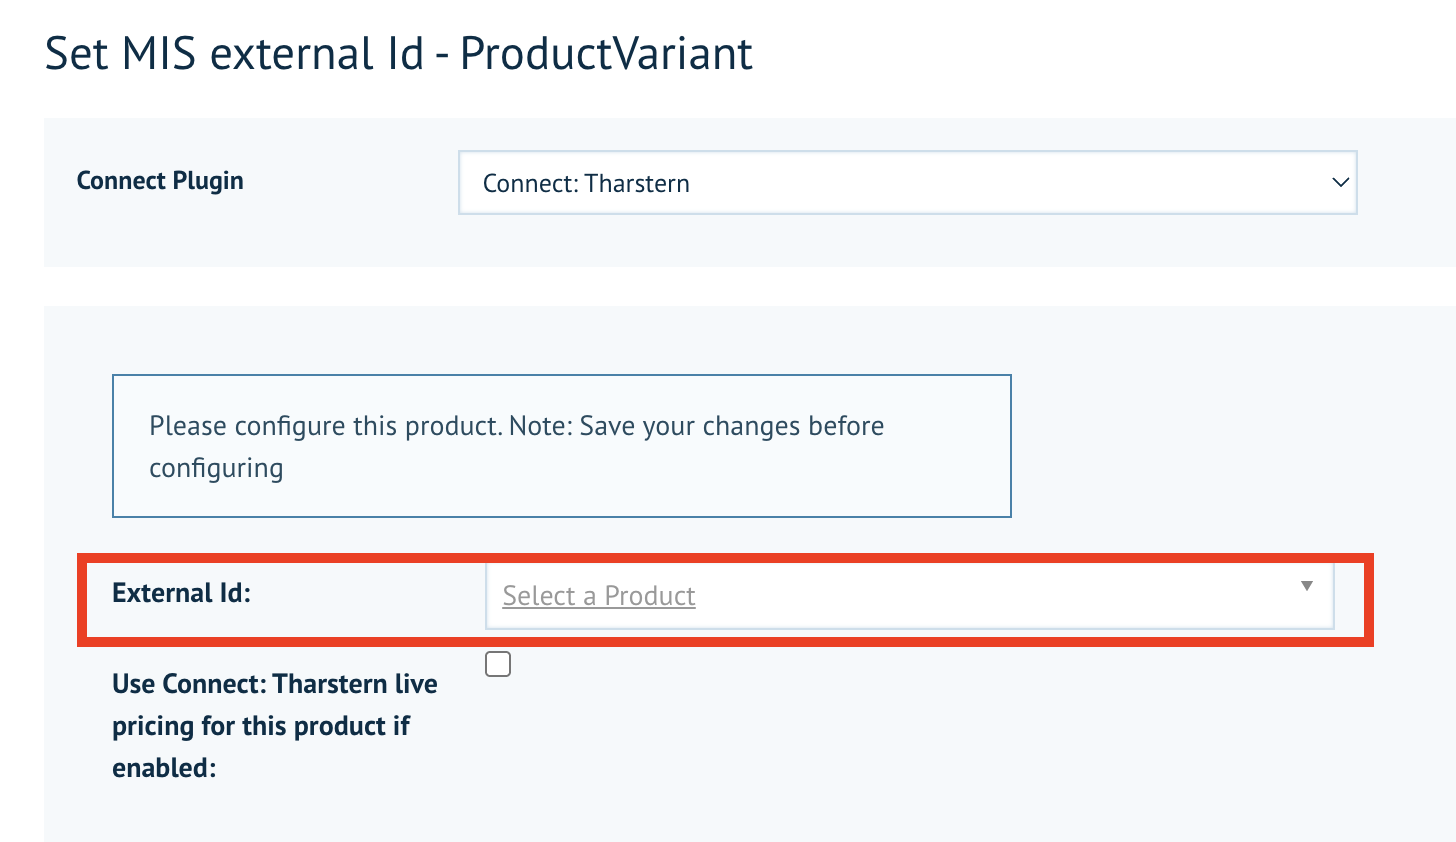Click the word 'ProductVariant' in the title
The width and height of the screenshot is (1456, 842).
606,53
